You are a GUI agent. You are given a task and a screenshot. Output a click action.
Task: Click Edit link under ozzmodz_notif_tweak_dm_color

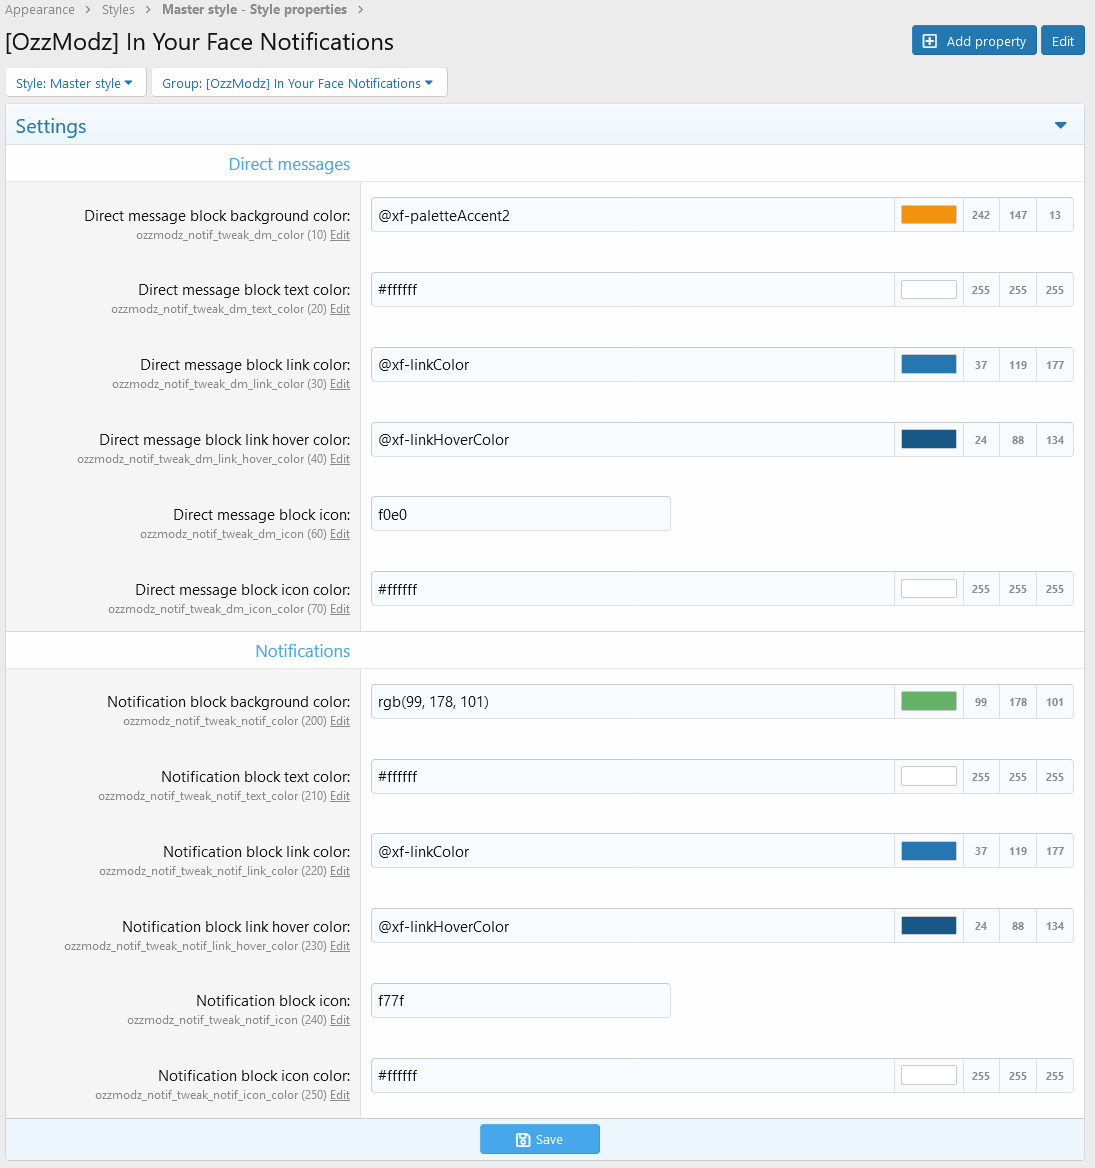click(x=340, y=235)
